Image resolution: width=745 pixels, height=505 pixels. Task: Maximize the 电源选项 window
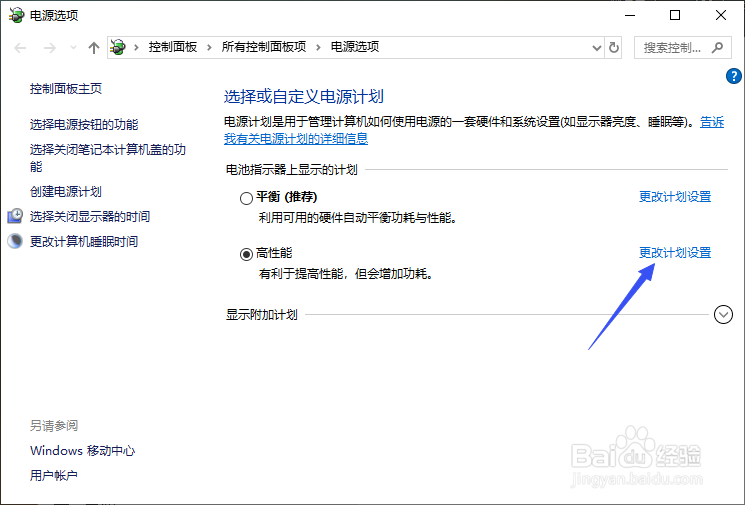(675, 15)
